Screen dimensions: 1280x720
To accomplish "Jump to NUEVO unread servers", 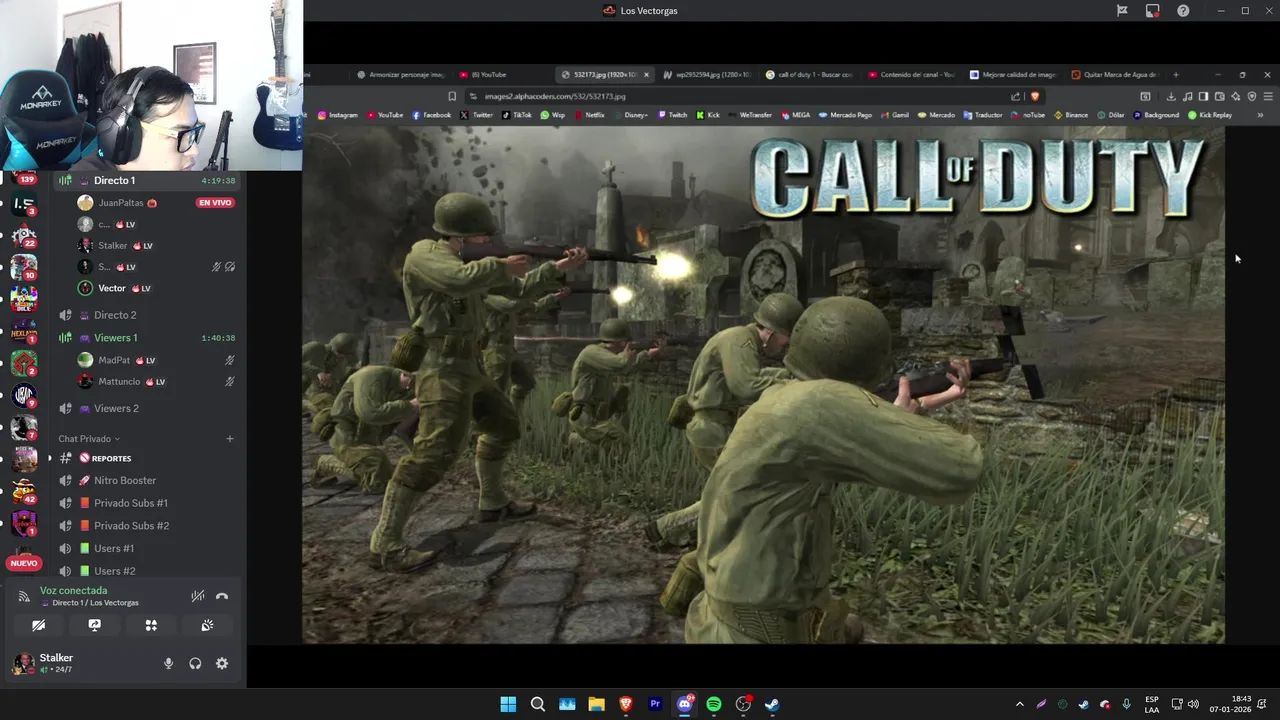I will (x=23, y=563).
